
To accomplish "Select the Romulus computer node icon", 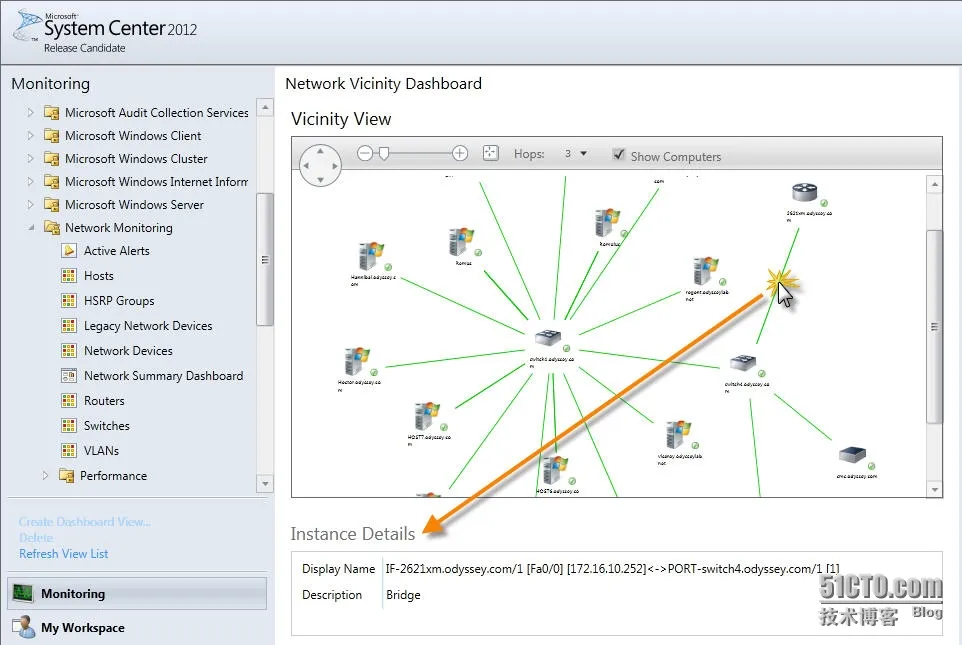I will pyautogui.click(x=607, y=223).
